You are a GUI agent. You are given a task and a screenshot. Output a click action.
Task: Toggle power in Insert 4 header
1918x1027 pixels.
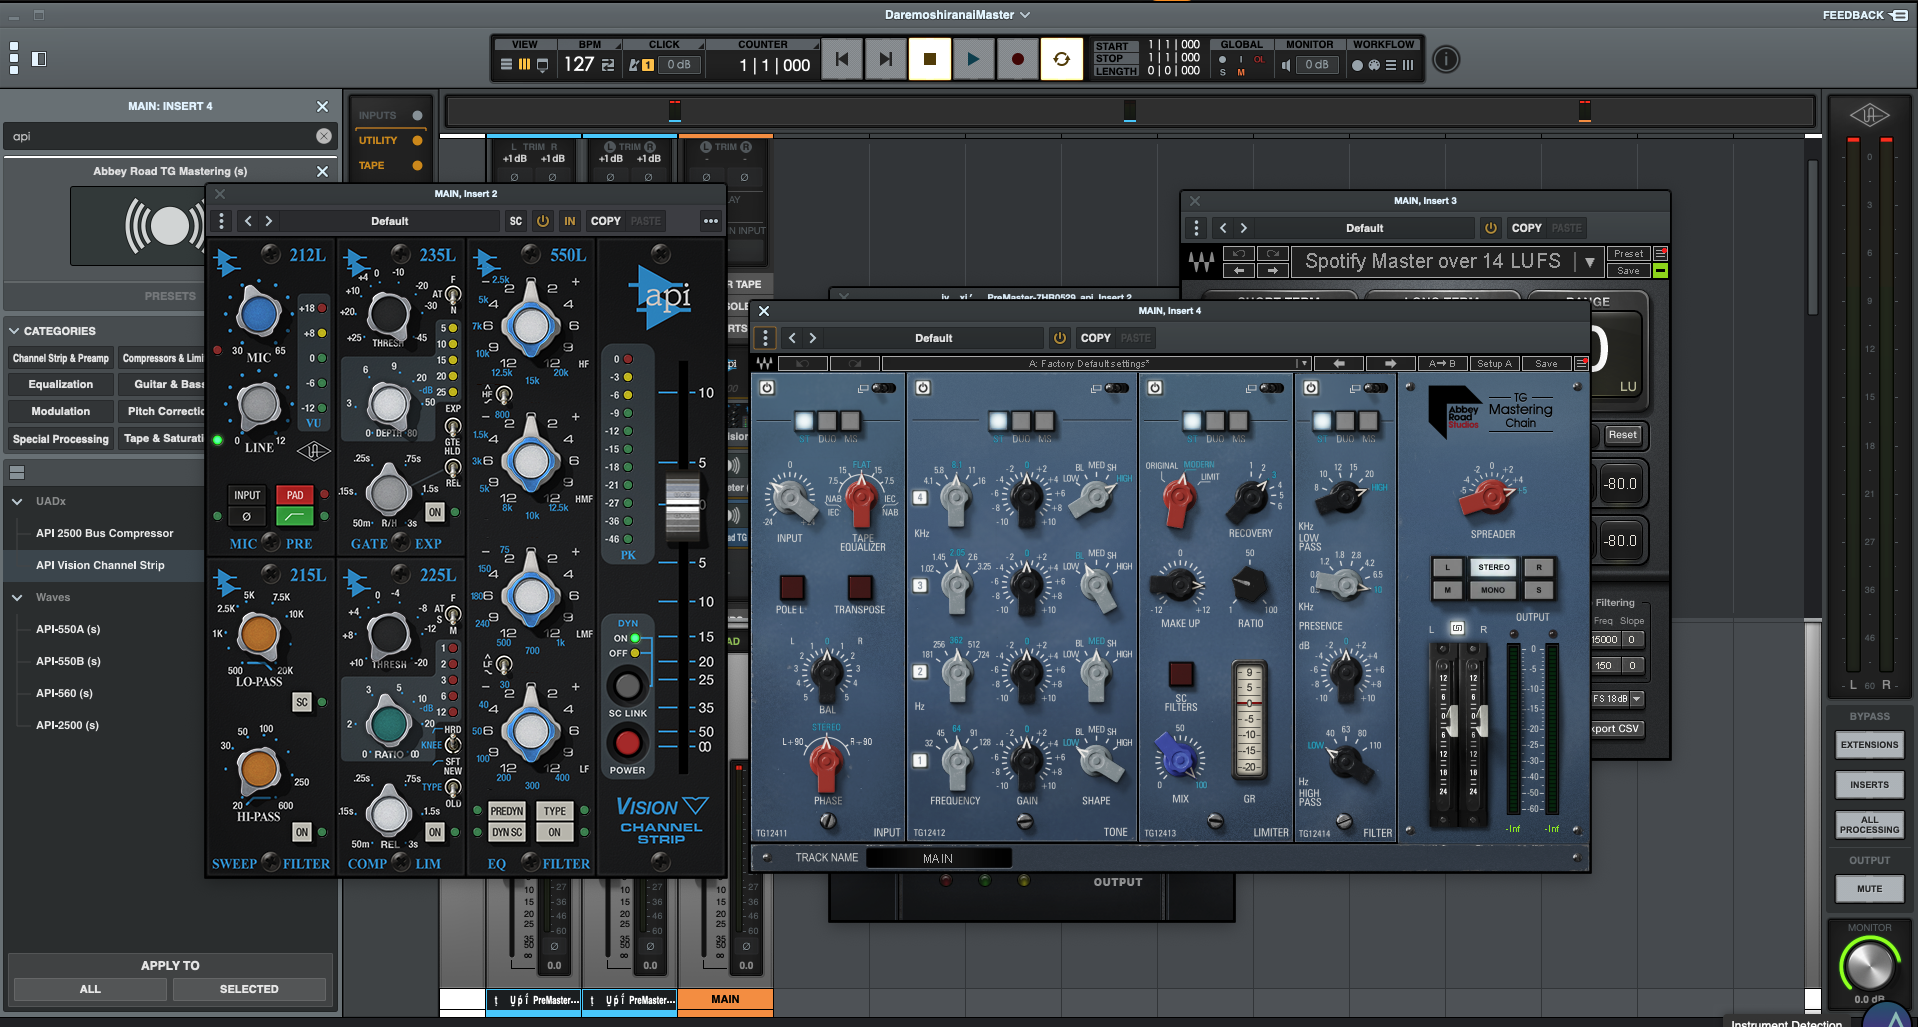[x=1059, y=338]
